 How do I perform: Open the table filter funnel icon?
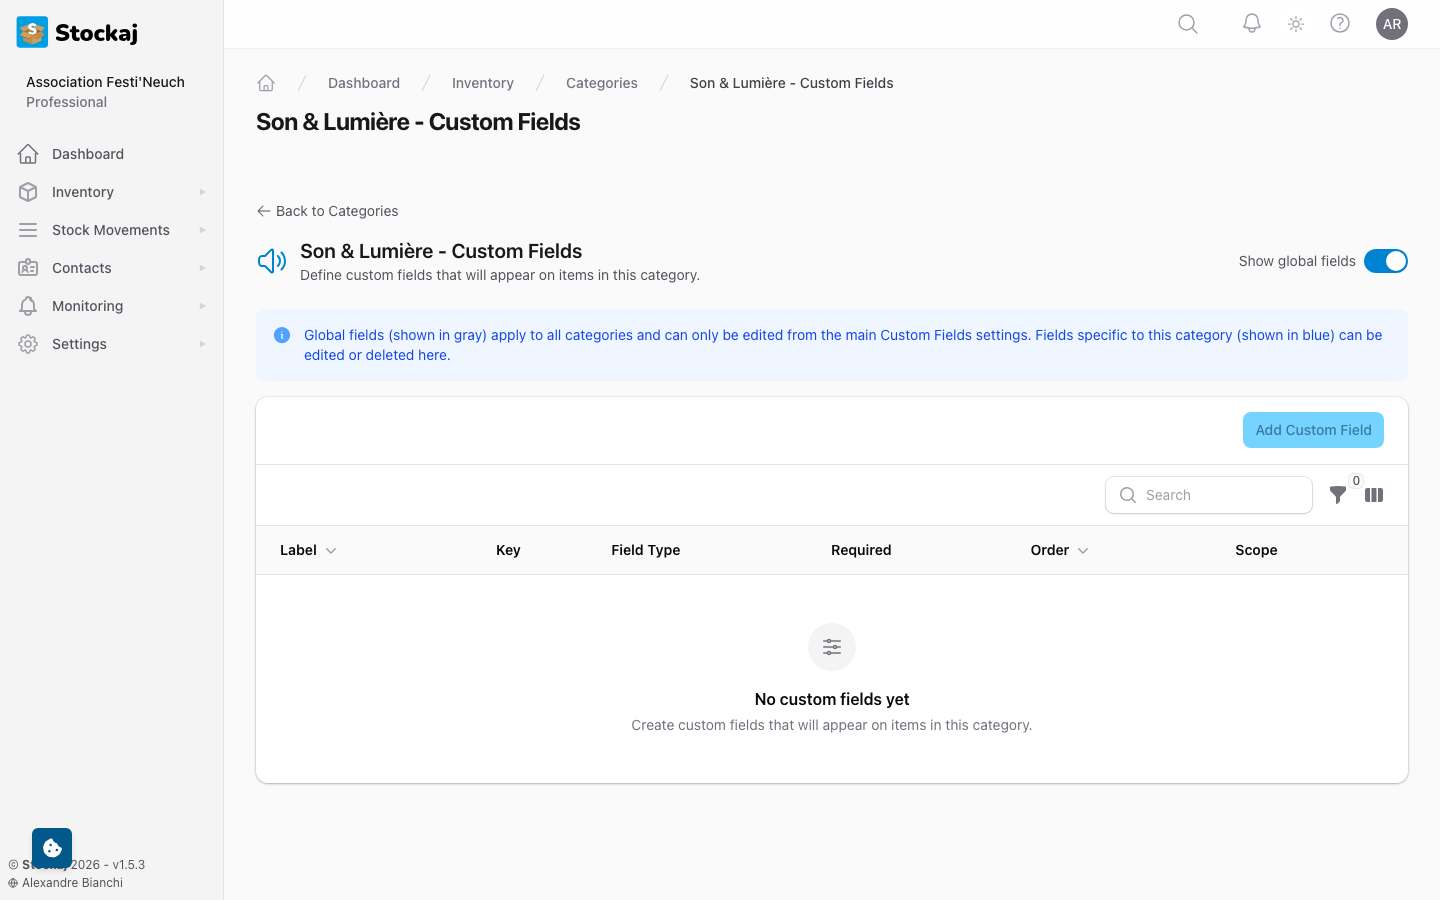click(1338, 495)
